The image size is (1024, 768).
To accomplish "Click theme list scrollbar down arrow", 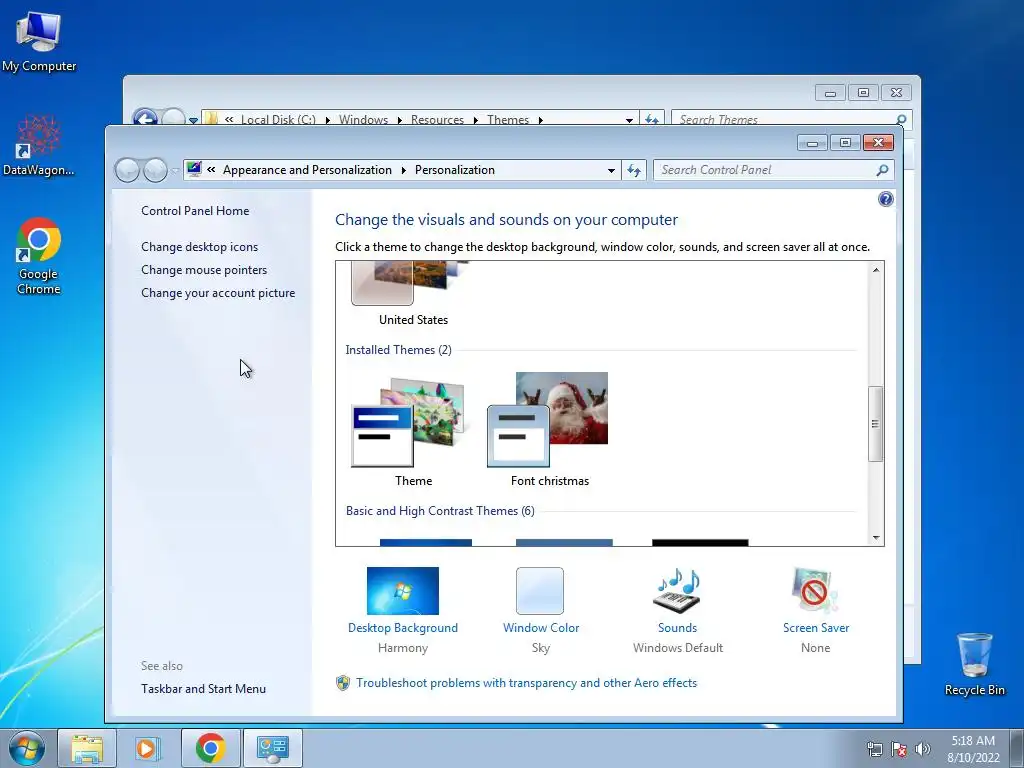I will point(876,537).
